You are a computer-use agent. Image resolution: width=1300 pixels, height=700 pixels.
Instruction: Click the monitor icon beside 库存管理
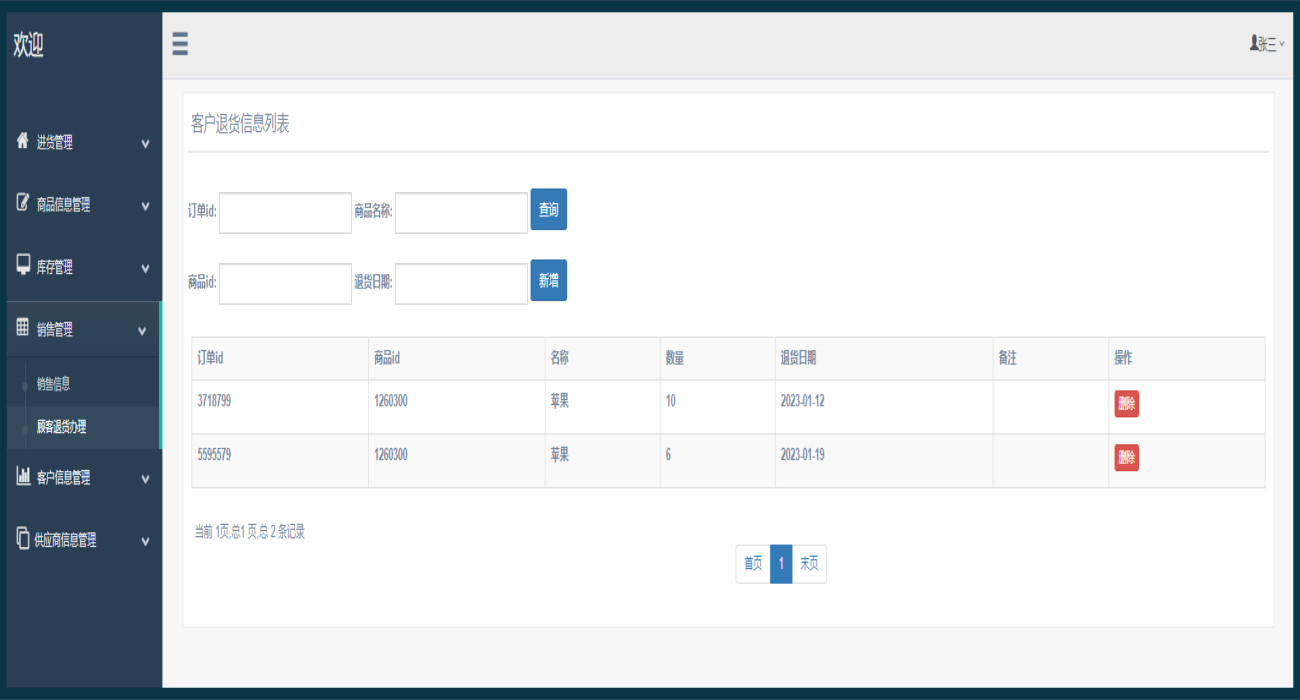[23, 265]
